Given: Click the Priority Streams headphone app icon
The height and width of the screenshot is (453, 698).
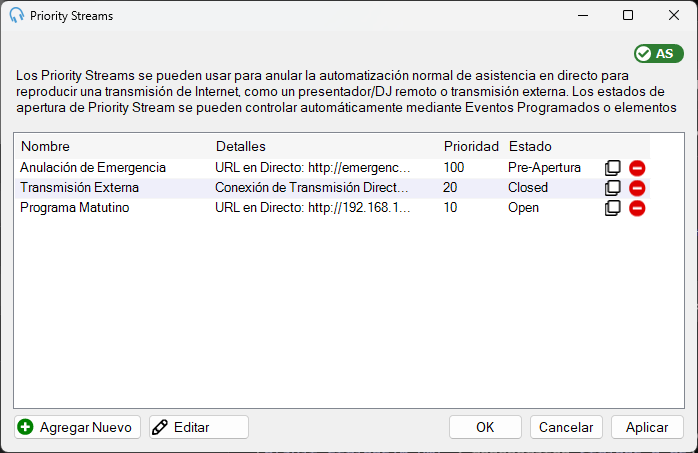Looking at the screenshot, I should (16, 16).
